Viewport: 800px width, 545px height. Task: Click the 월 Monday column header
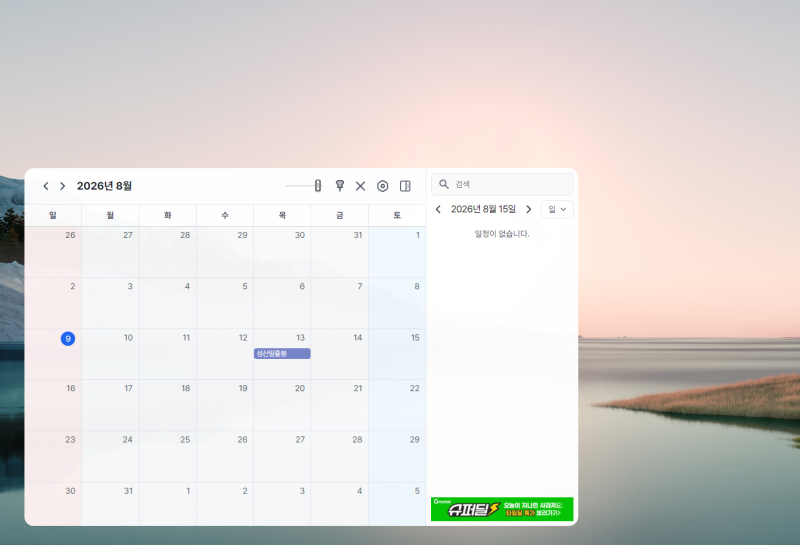click(x=110, y=215)
